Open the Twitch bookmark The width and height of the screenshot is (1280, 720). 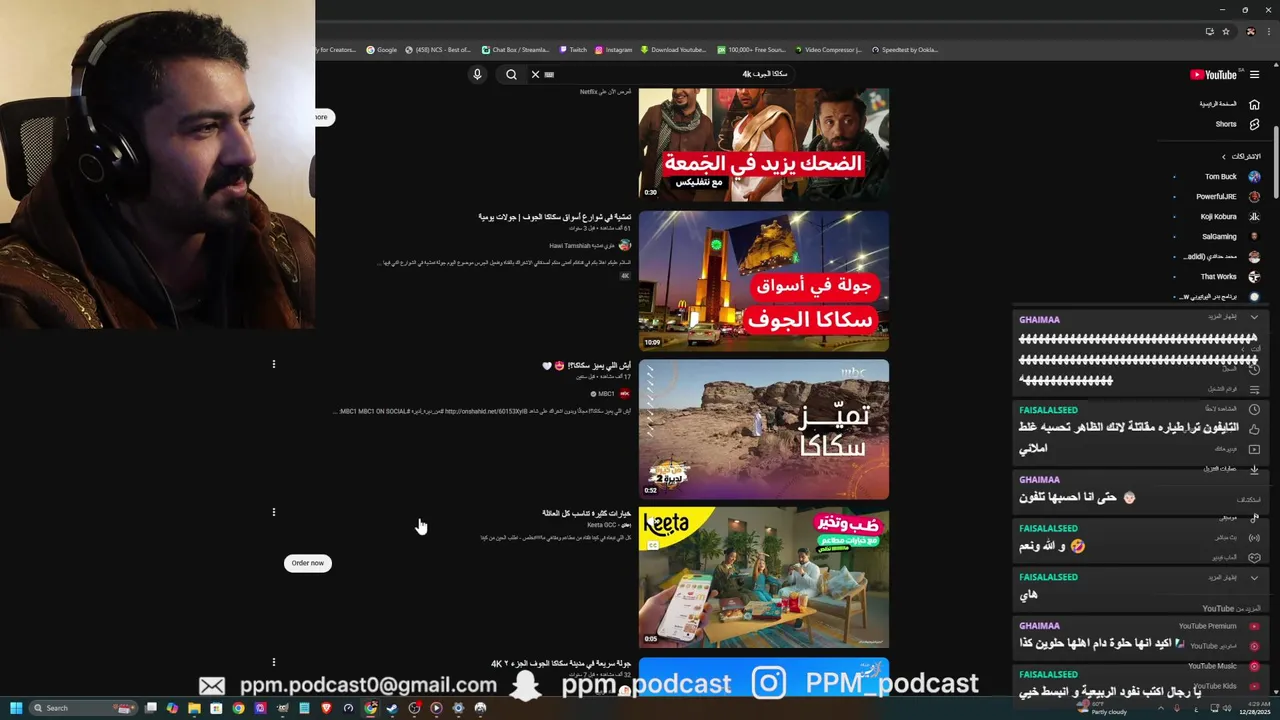(x=574, y=49)
